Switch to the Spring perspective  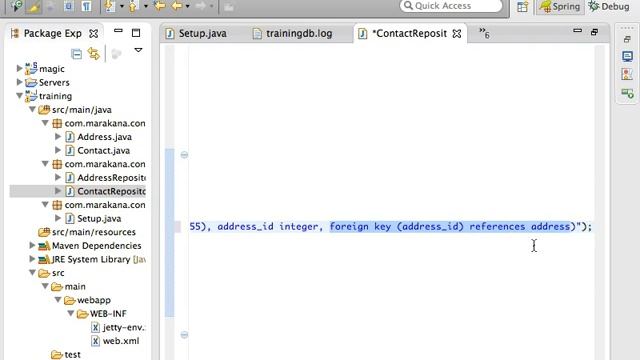(x=560, y=7)
